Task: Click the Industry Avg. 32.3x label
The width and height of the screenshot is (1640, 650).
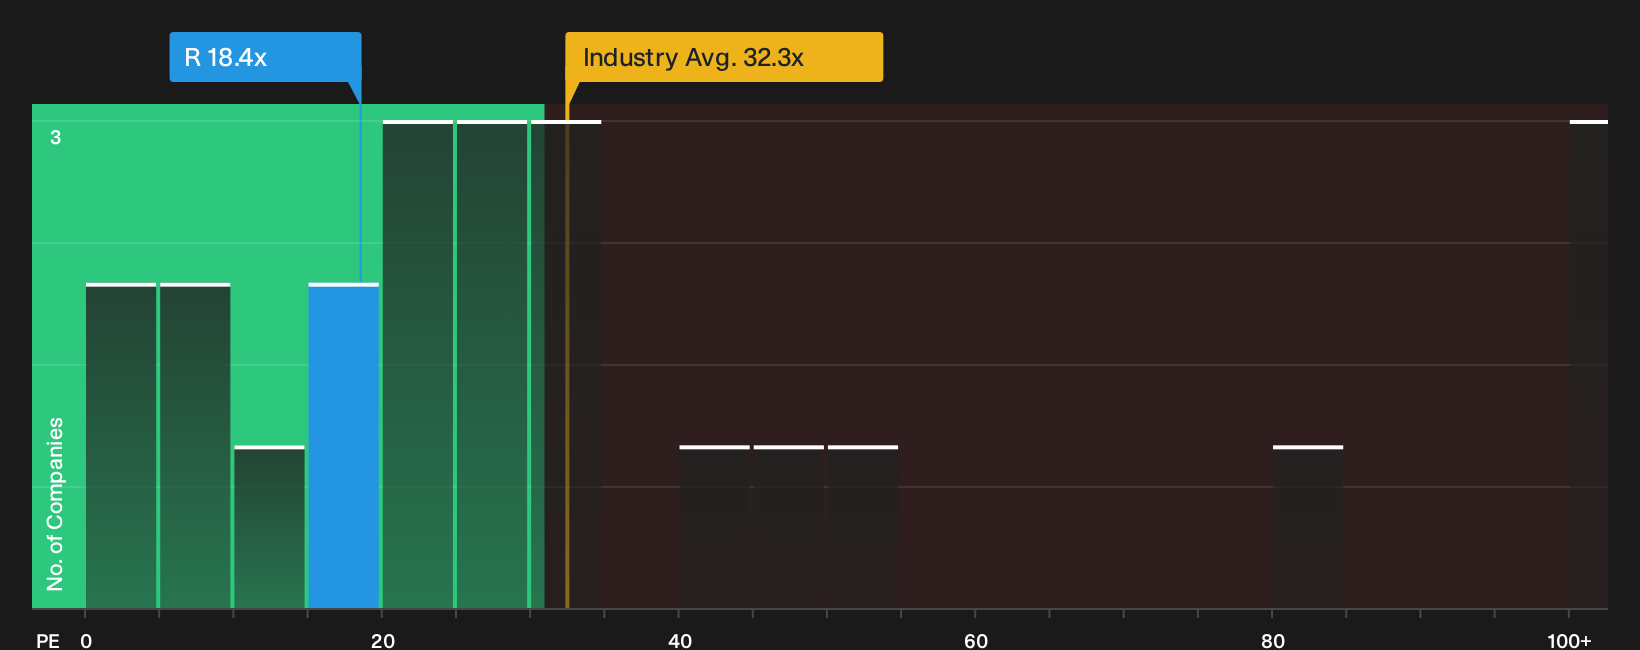Action: 724,57
